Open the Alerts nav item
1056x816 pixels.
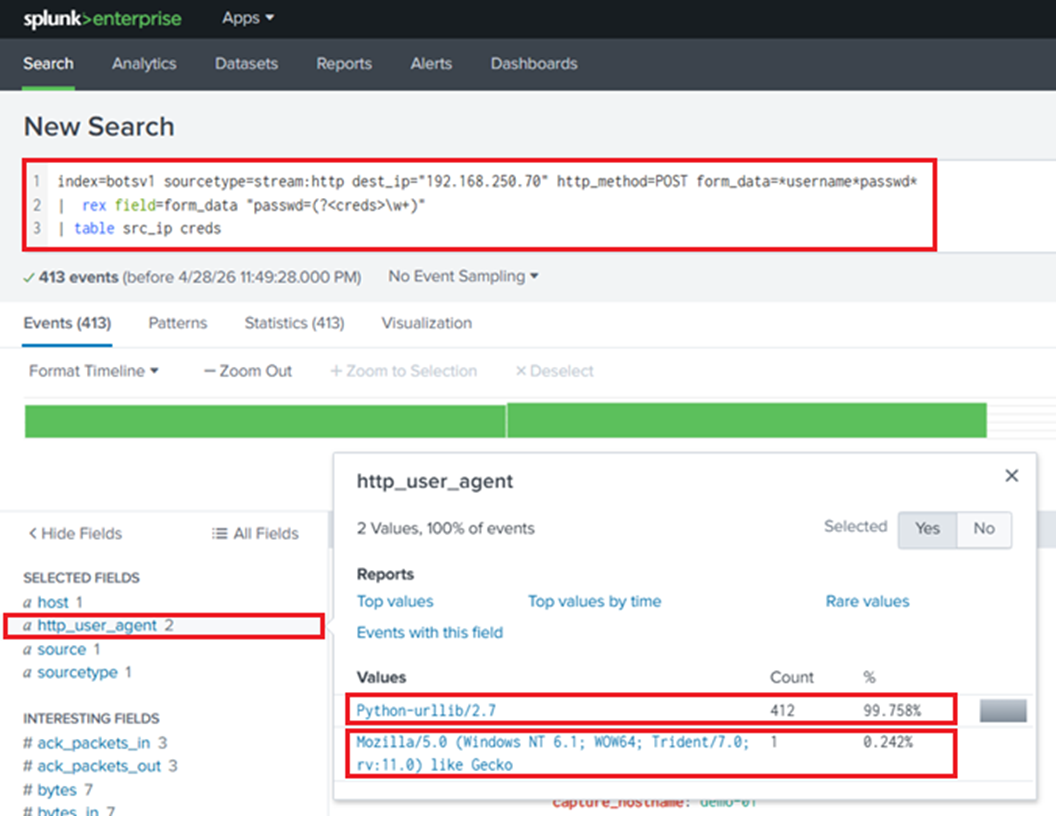431,63
